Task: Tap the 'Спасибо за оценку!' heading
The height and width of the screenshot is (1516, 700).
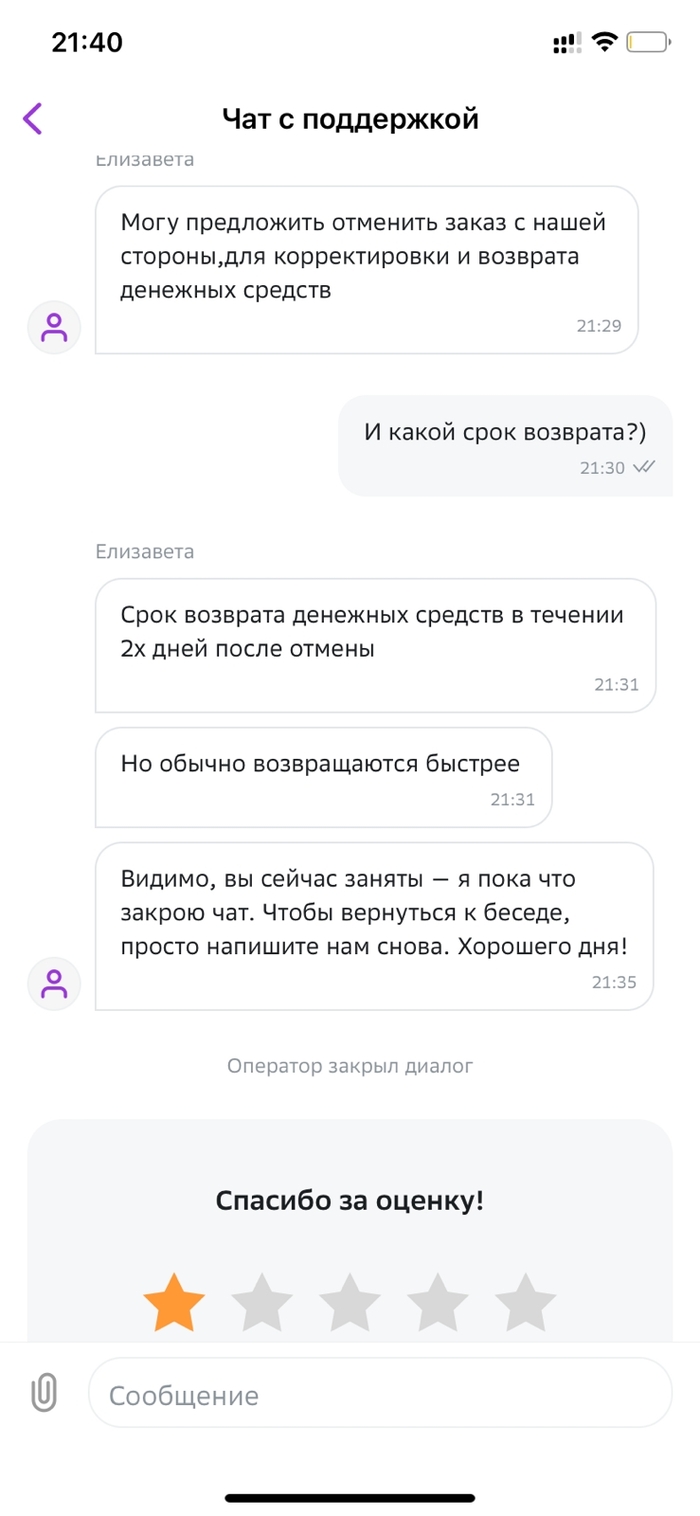Action: coord(350,1200)
